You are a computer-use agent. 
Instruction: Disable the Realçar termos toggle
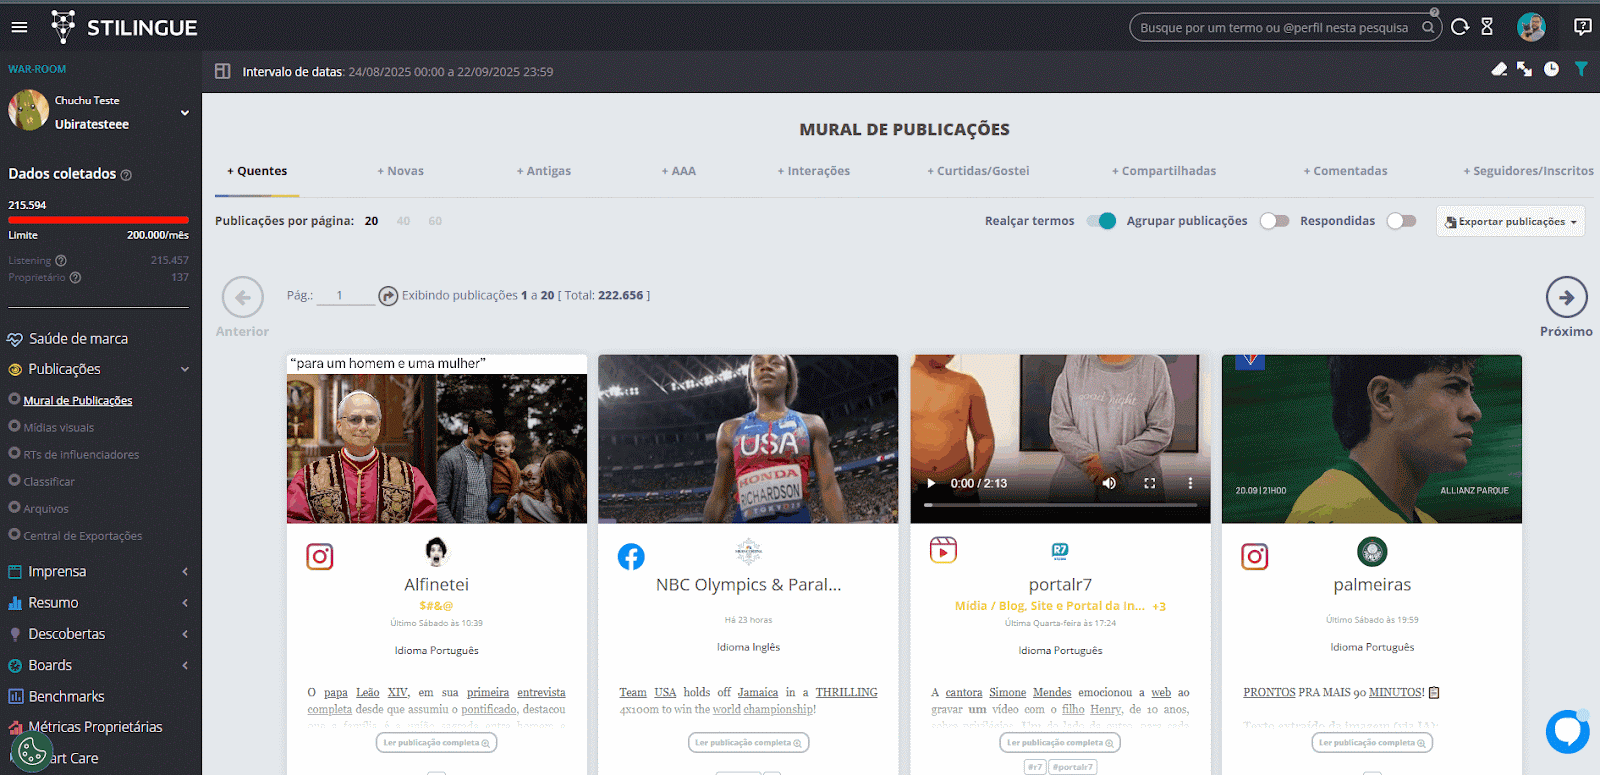(x=1101, y=221)
